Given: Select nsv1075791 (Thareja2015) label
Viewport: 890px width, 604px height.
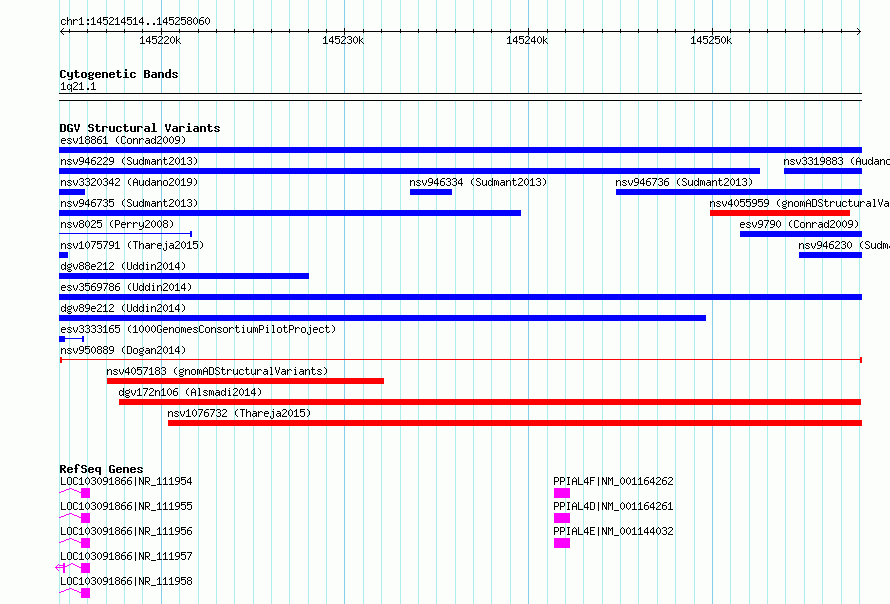Looking at the screenshot, I should pos(132,245).
